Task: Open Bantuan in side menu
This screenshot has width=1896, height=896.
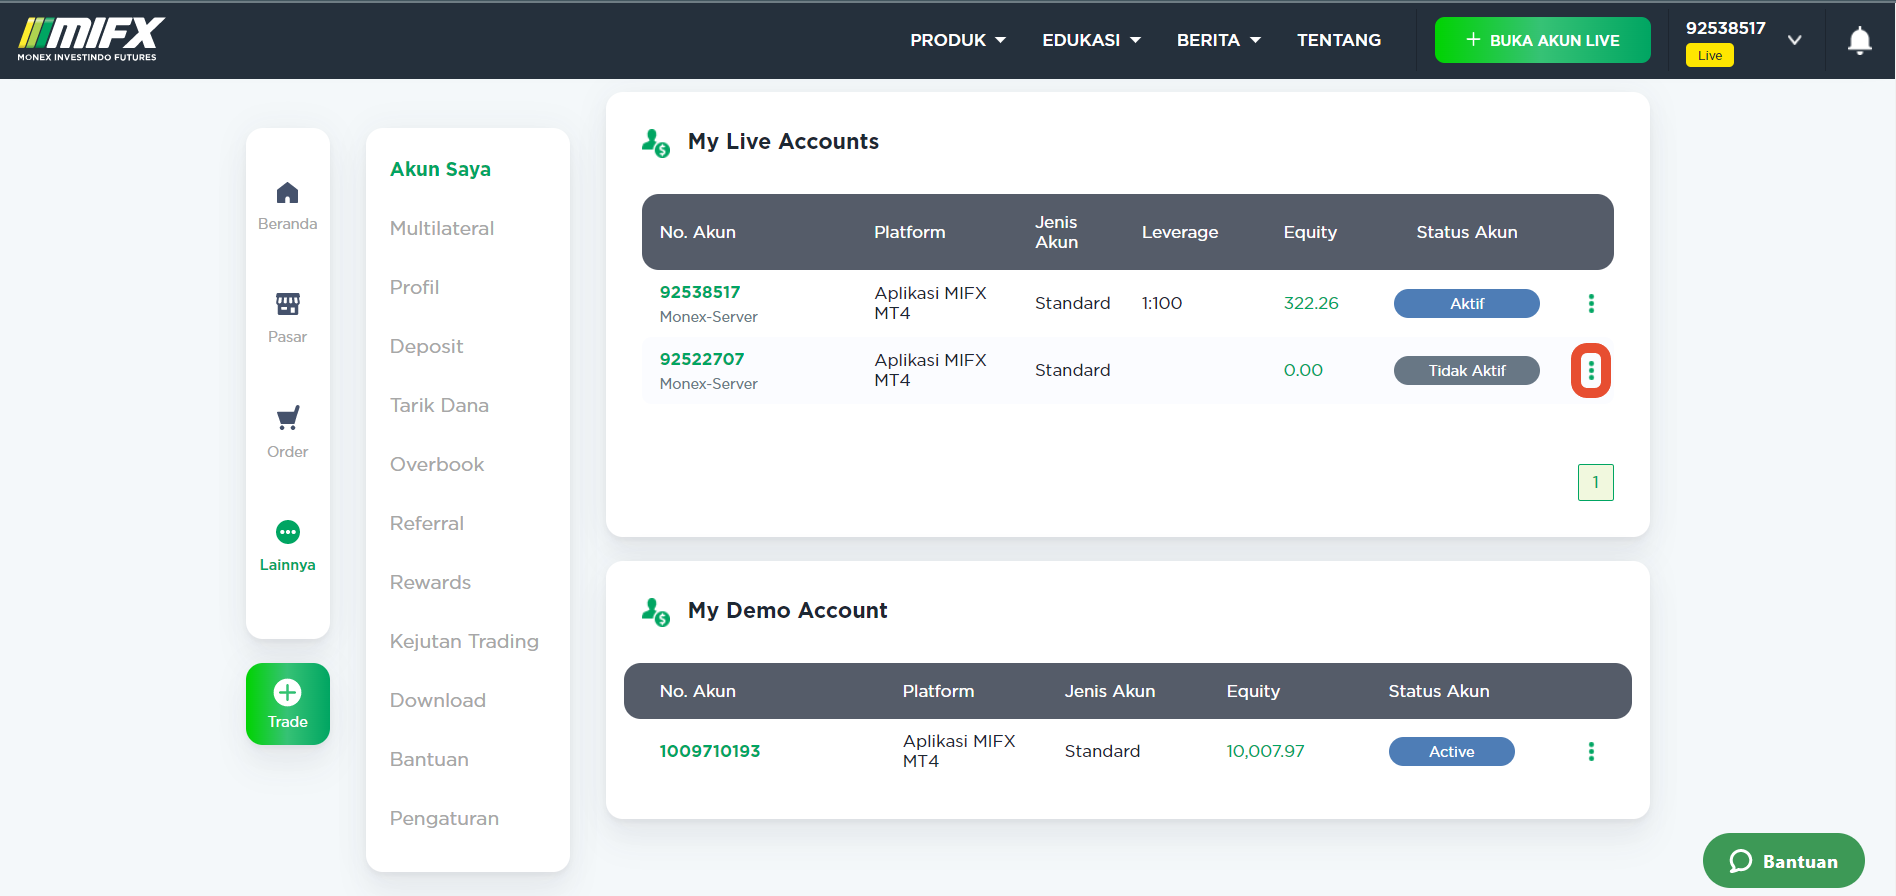Action: 429,759
